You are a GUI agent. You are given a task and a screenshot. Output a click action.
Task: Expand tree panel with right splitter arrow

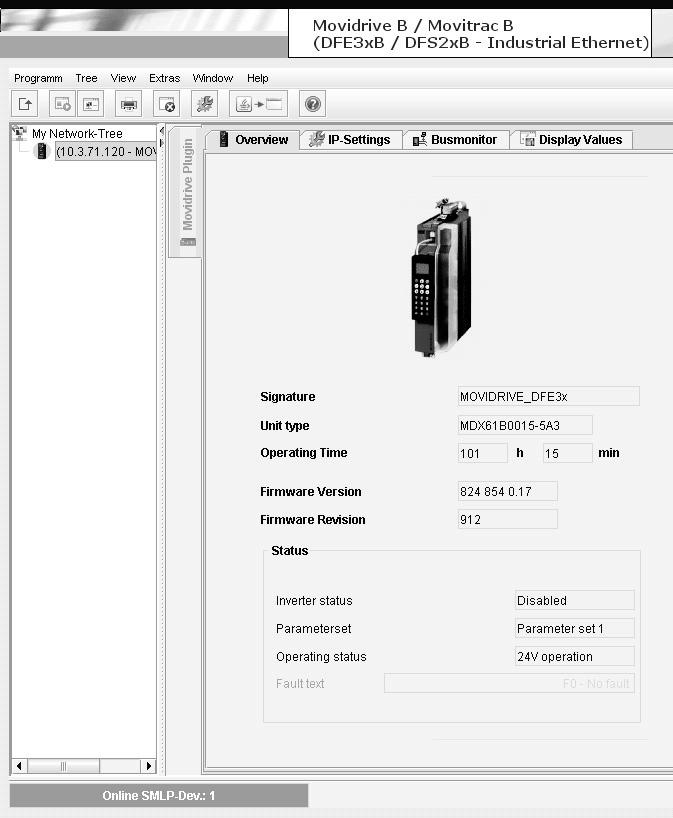pos(161,142)
